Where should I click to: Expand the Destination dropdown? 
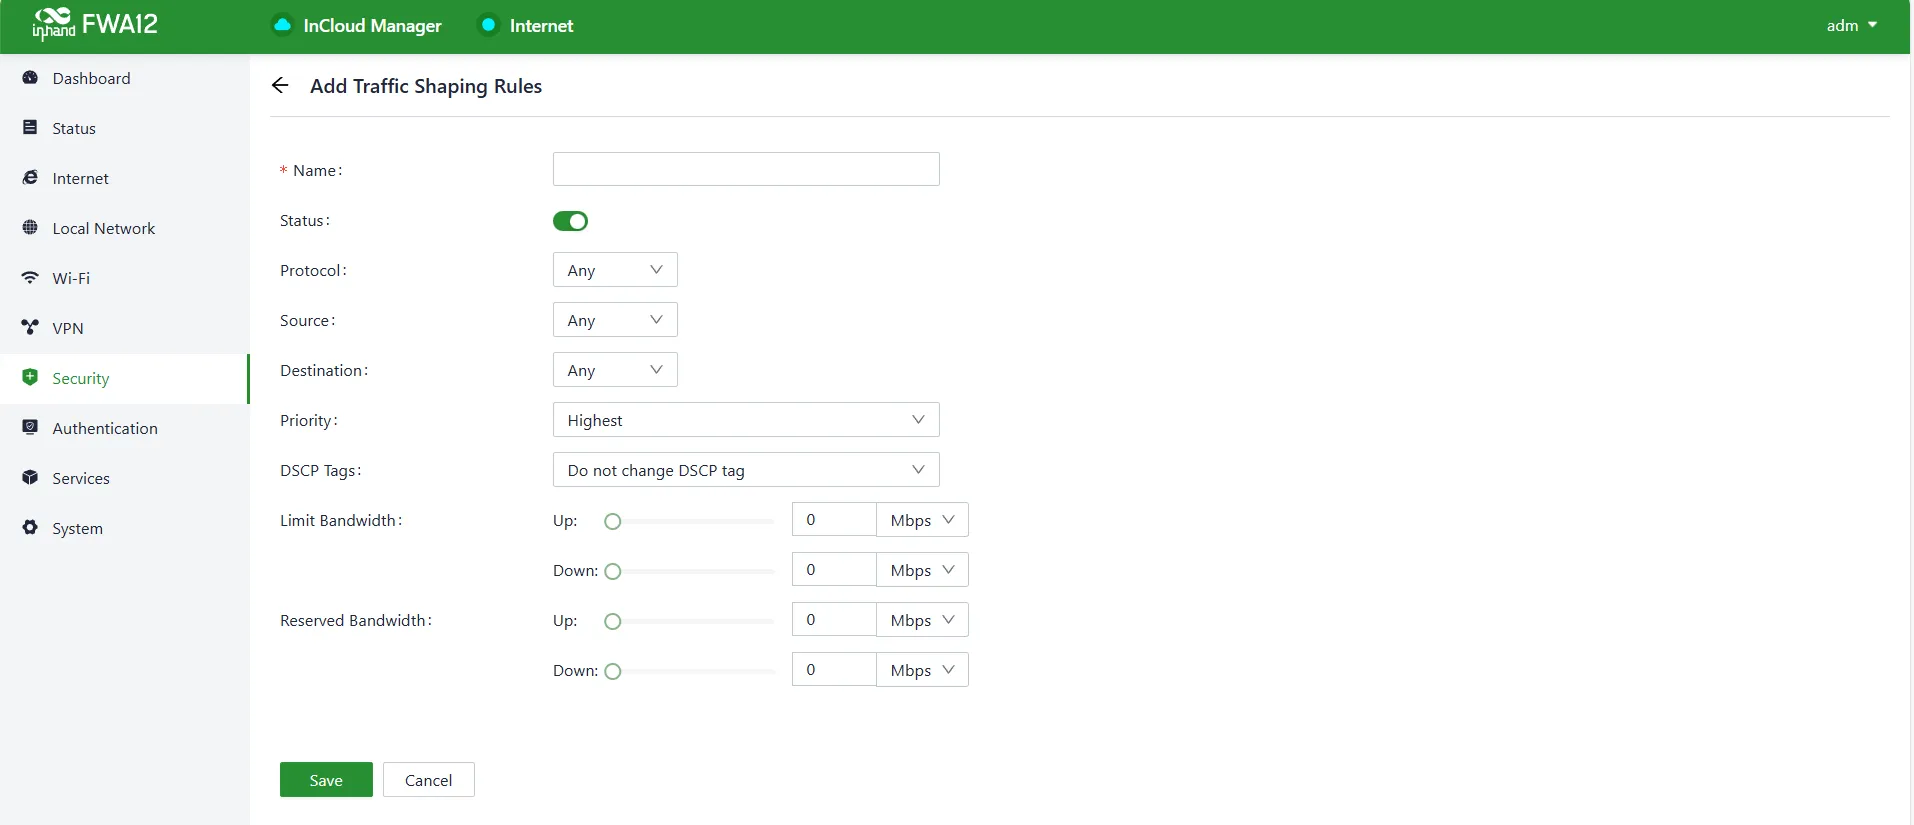615,370
